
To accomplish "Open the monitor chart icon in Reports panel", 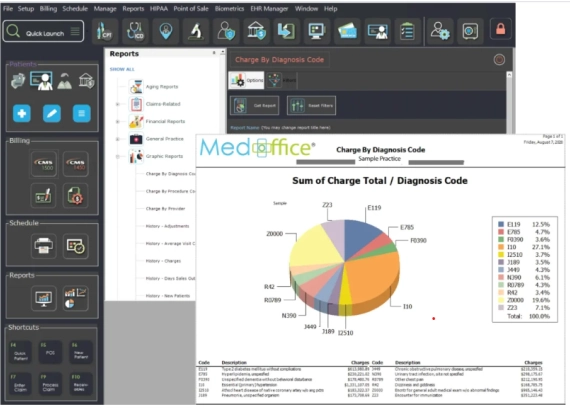I will pyautogui.click(x=44, y=298).
